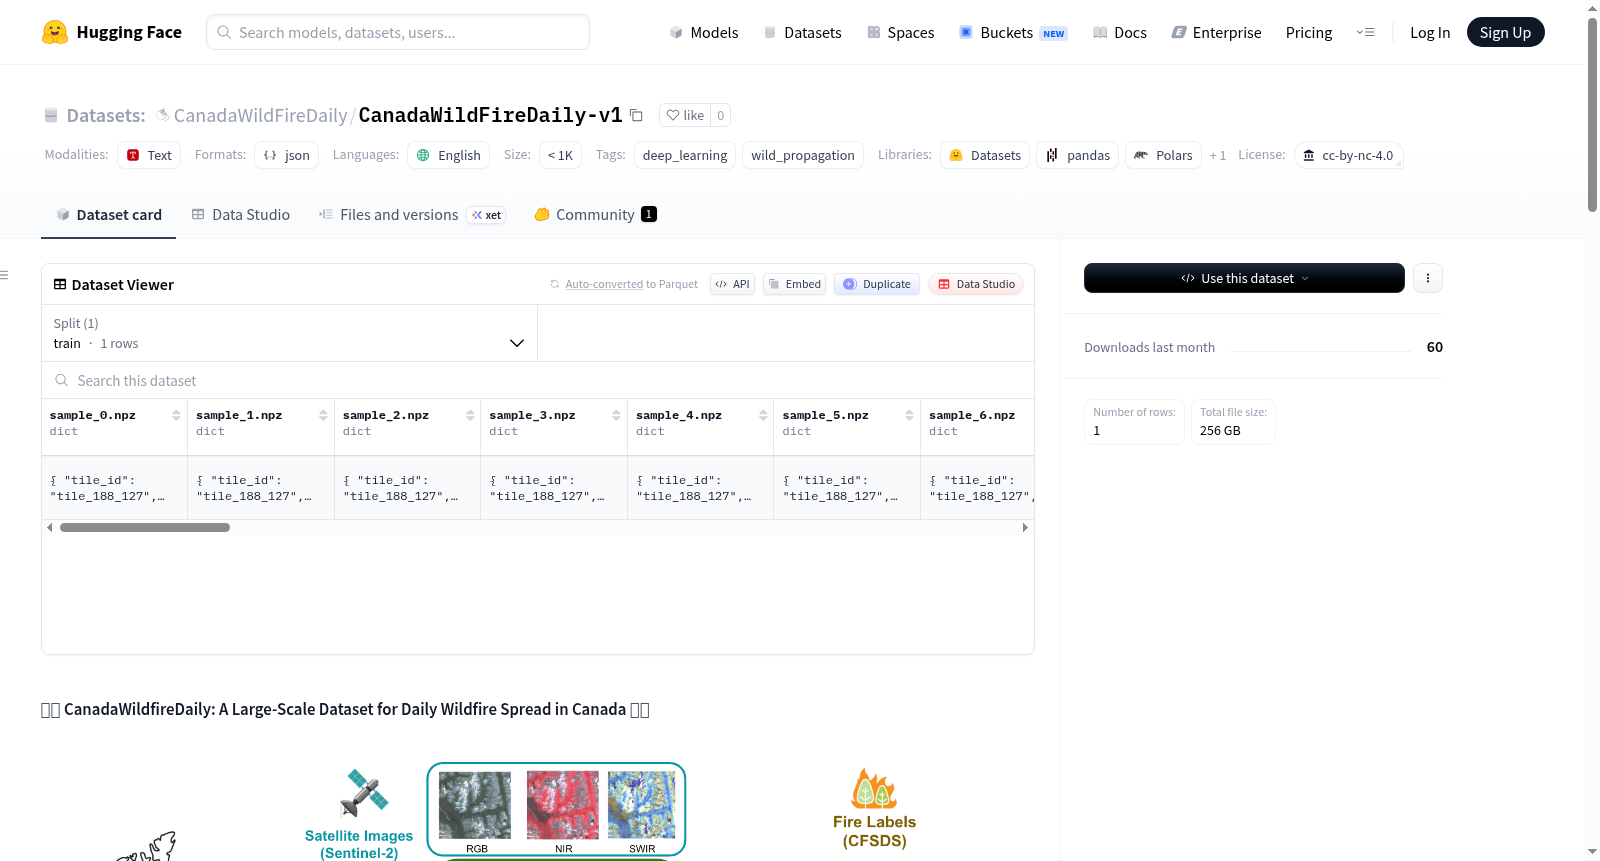
Task: Click the sample_3.npz data cell with tile_id
Action: pyautogui.click(x=554, y=488)
